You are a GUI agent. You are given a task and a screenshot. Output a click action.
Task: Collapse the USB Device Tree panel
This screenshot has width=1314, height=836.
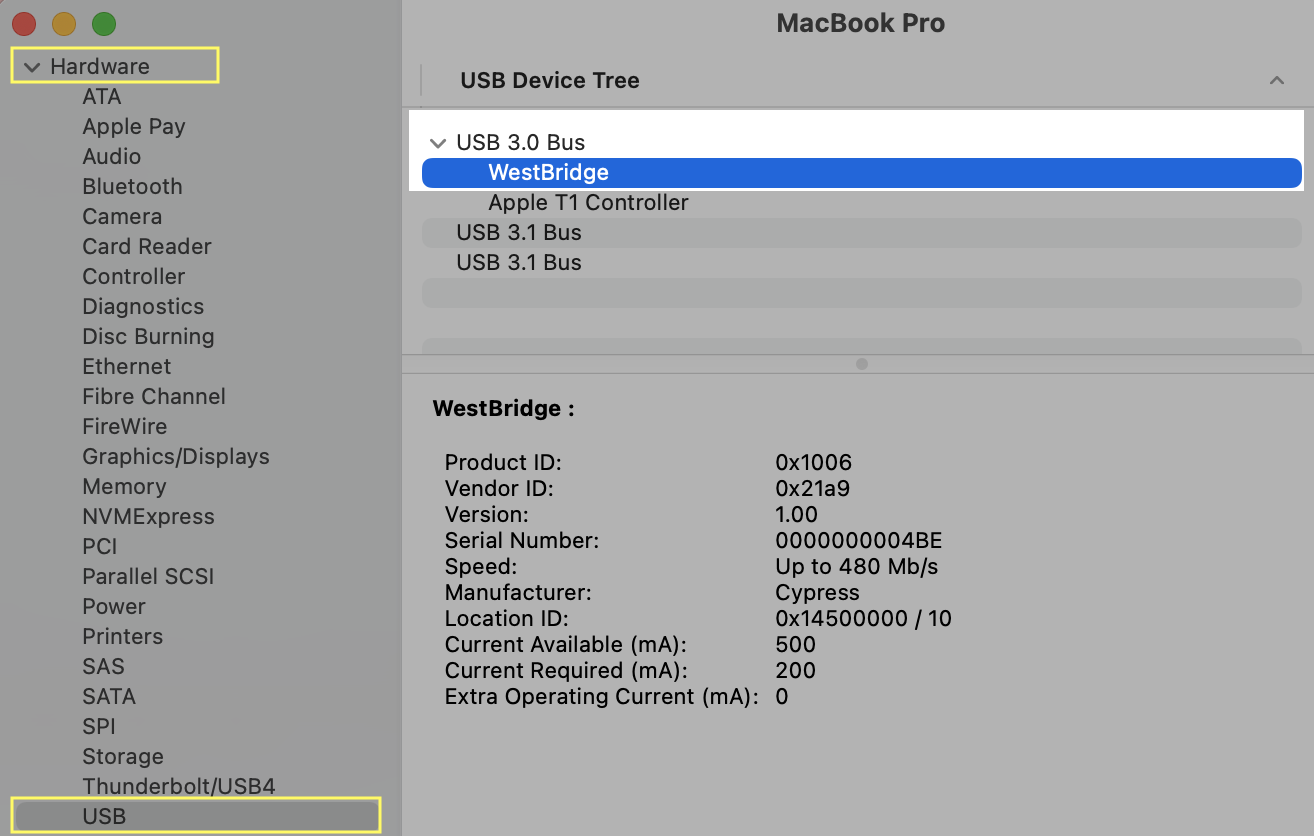(x=1277, y=80)
